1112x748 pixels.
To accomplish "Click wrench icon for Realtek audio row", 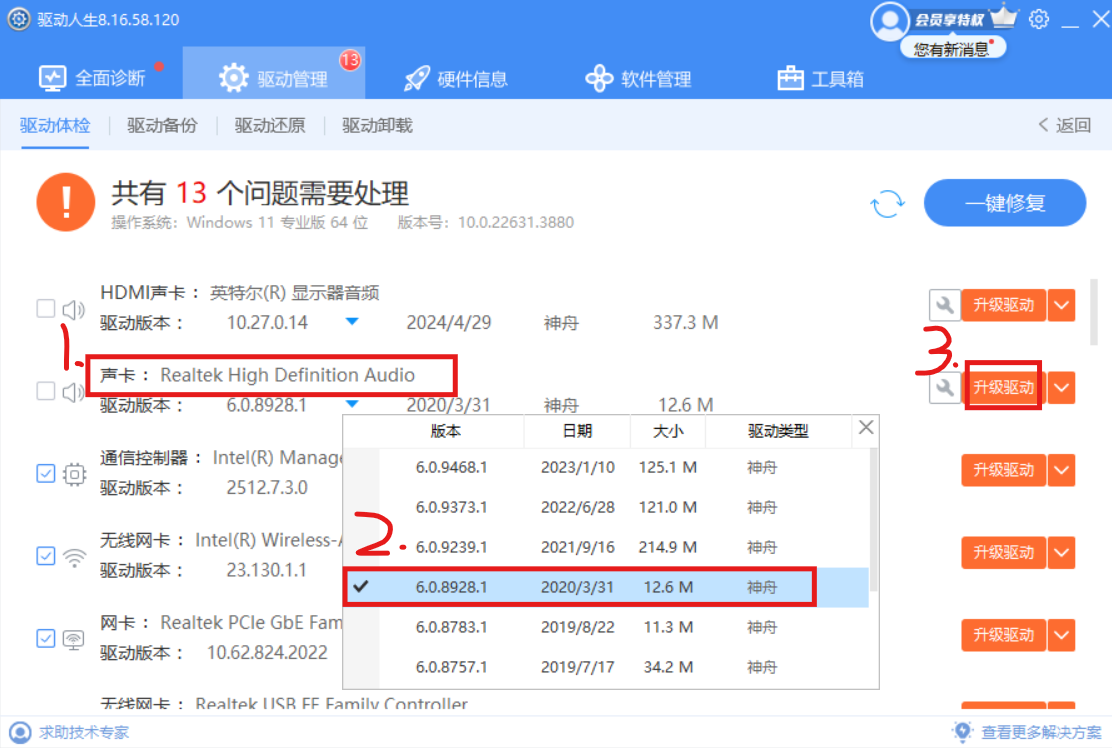I will coord(945,388).
